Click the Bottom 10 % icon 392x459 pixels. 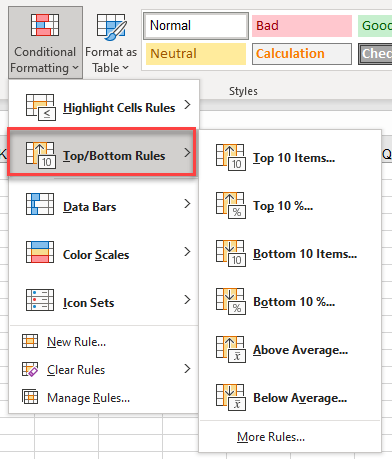(x=231, y=301)
